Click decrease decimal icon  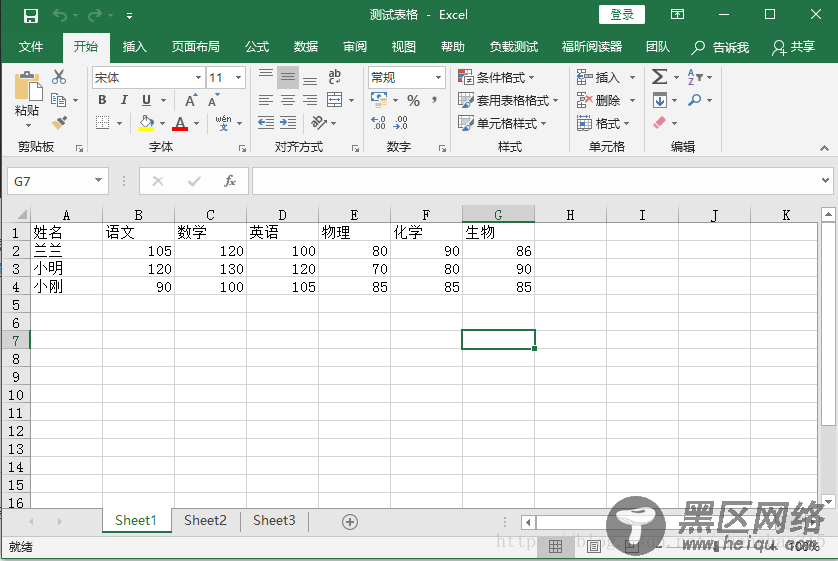point(400,123)
